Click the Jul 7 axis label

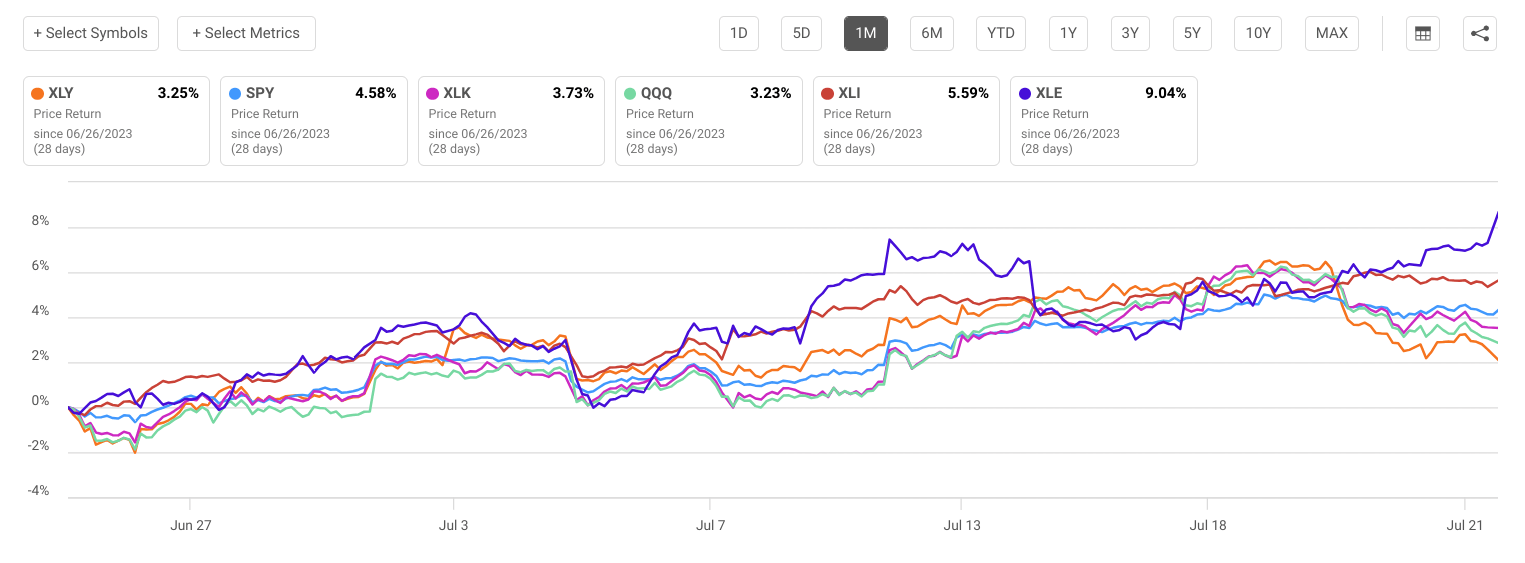click(x=710, y=525)
